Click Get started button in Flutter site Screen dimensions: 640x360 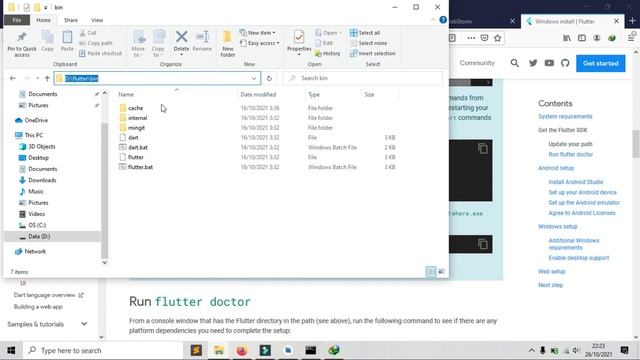pyautogui.click(x=600, y=64)
